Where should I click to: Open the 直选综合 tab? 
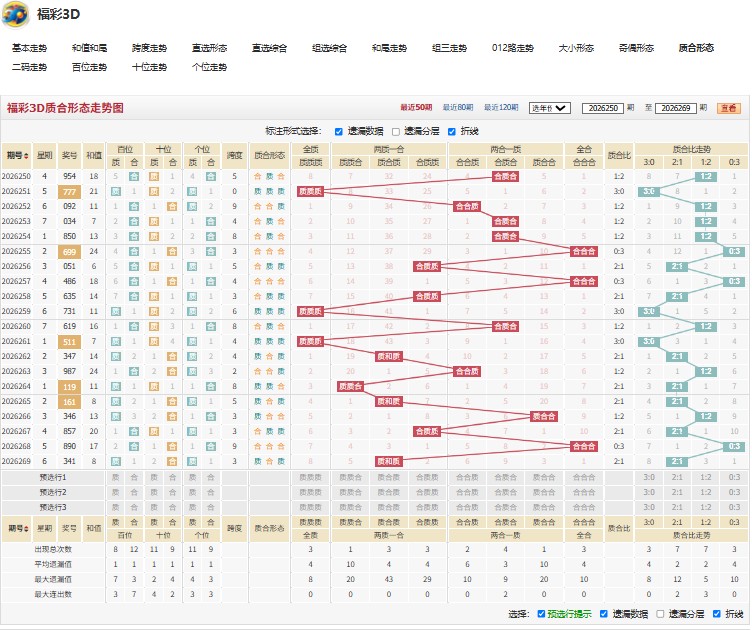coord(269,48)
